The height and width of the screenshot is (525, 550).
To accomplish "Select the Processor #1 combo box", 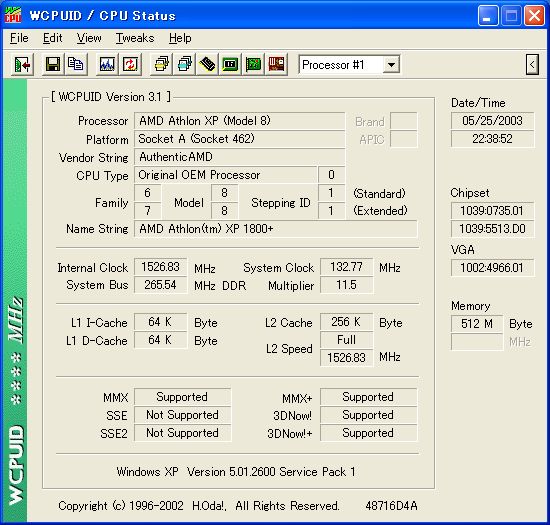I will [x=349, y=65].
